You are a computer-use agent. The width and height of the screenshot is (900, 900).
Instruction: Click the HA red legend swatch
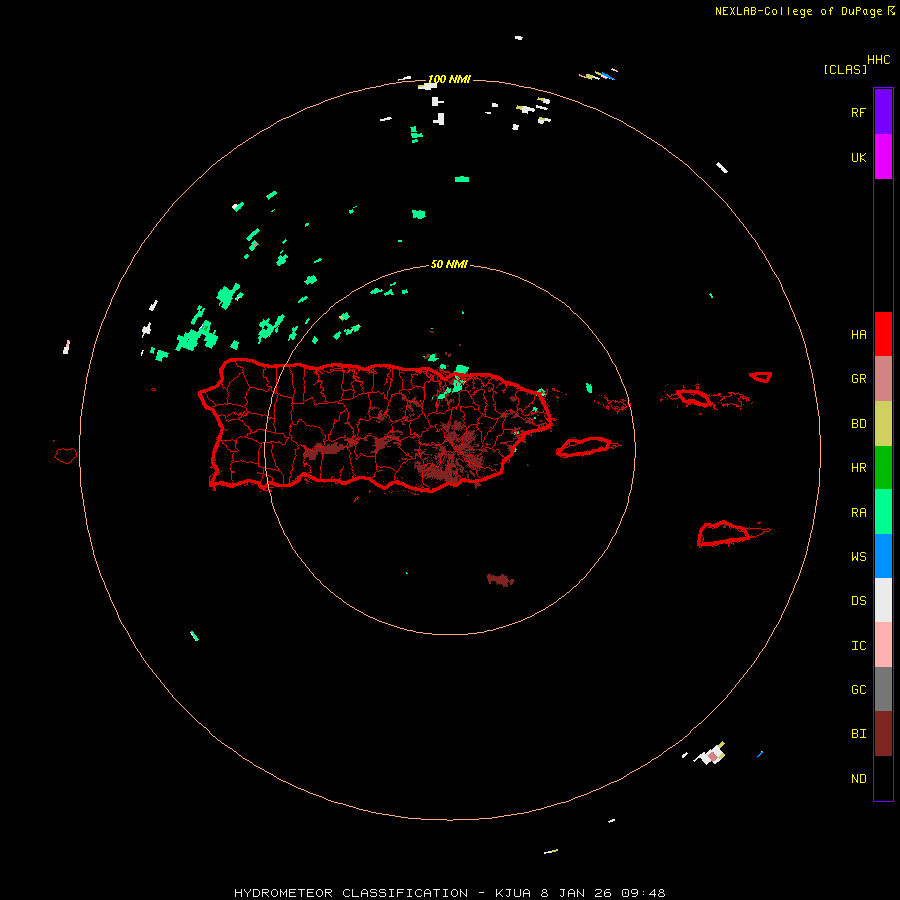(x=883, y=334)
